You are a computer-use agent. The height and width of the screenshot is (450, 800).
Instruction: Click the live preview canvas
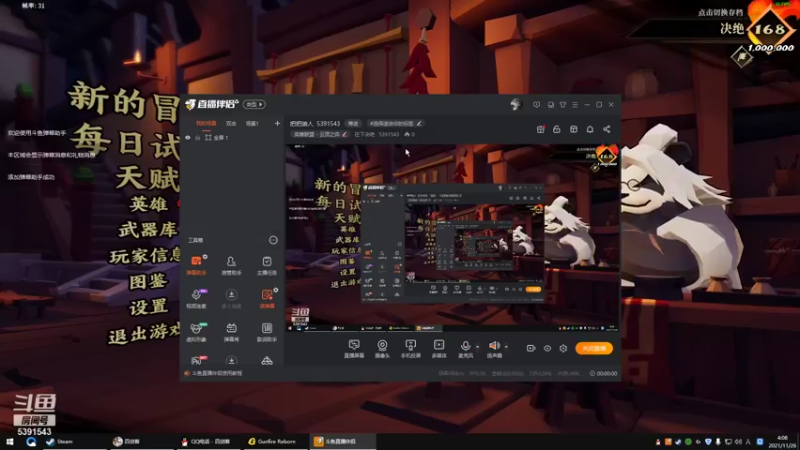point(452,238)
